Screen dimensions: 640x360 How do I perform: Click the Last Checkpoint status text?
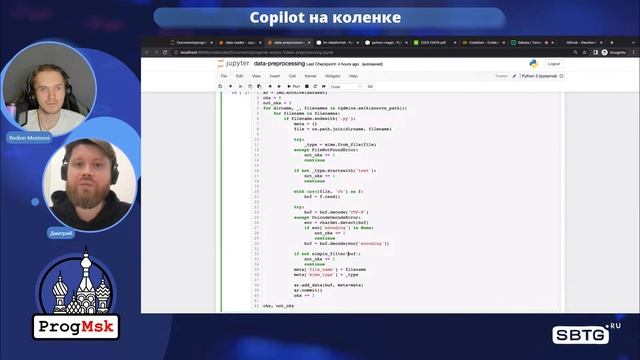coord(333,64)
